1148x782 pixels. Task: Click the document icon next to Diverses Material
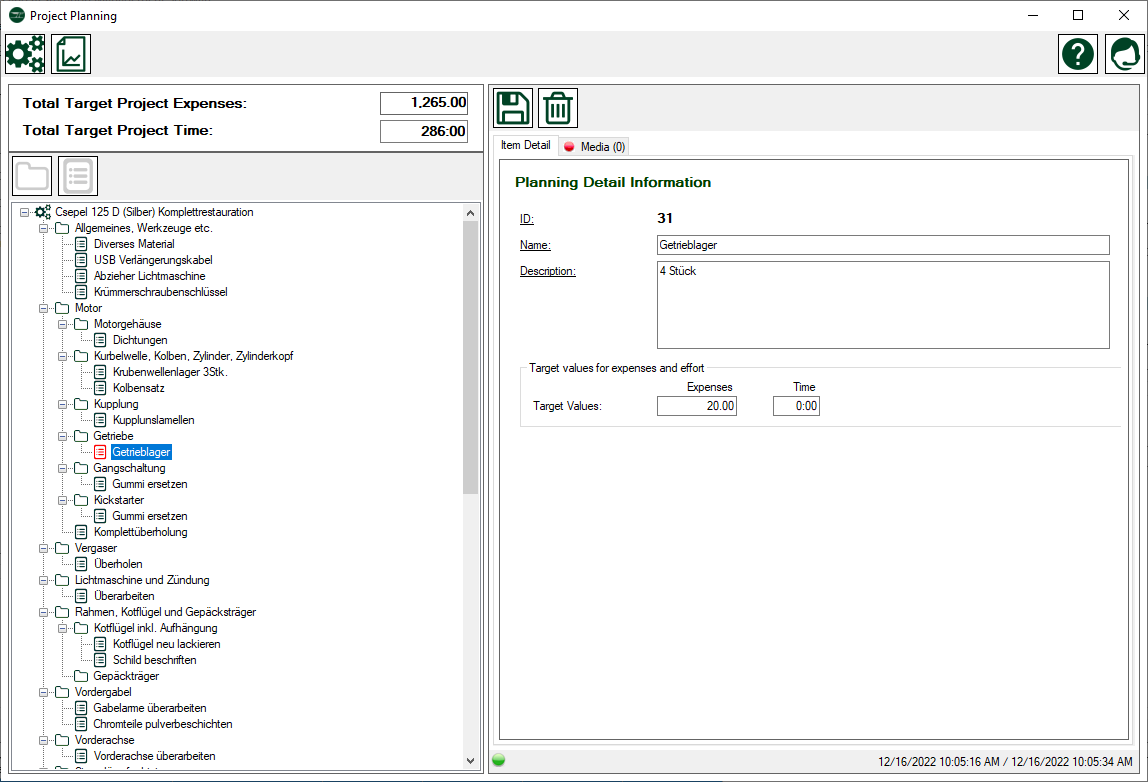click(81, 244)
